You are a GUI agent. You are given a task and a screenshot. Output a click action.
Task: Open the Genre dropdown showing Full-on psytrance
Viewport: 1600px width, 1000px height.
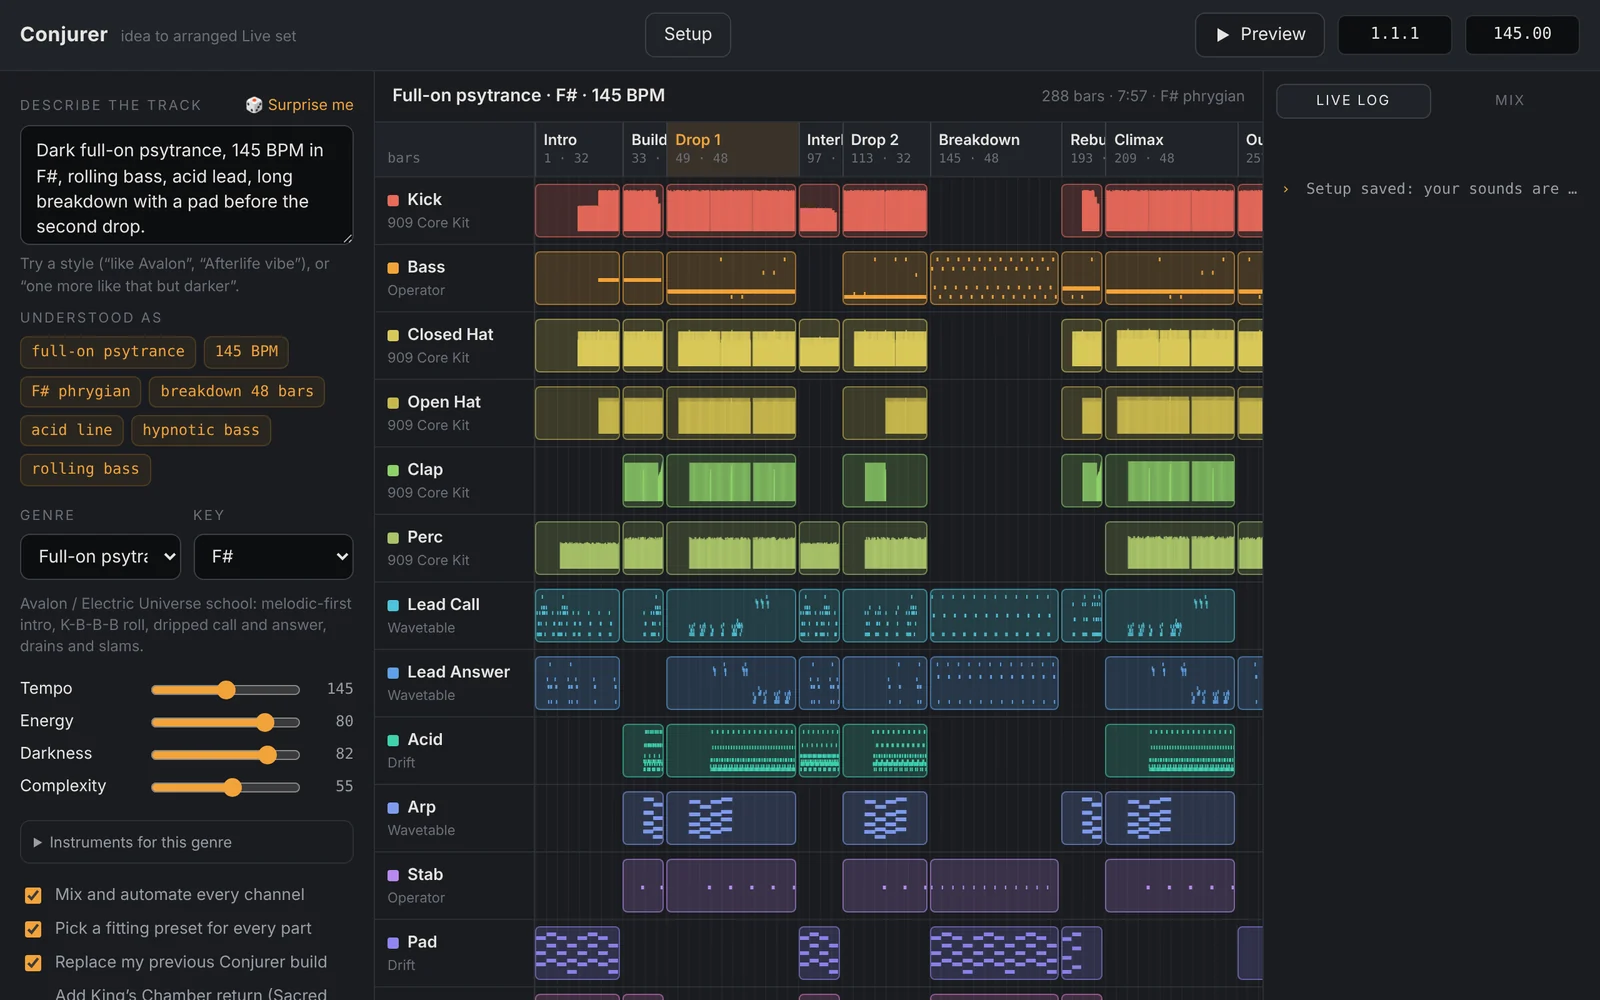tap(100, 557)
